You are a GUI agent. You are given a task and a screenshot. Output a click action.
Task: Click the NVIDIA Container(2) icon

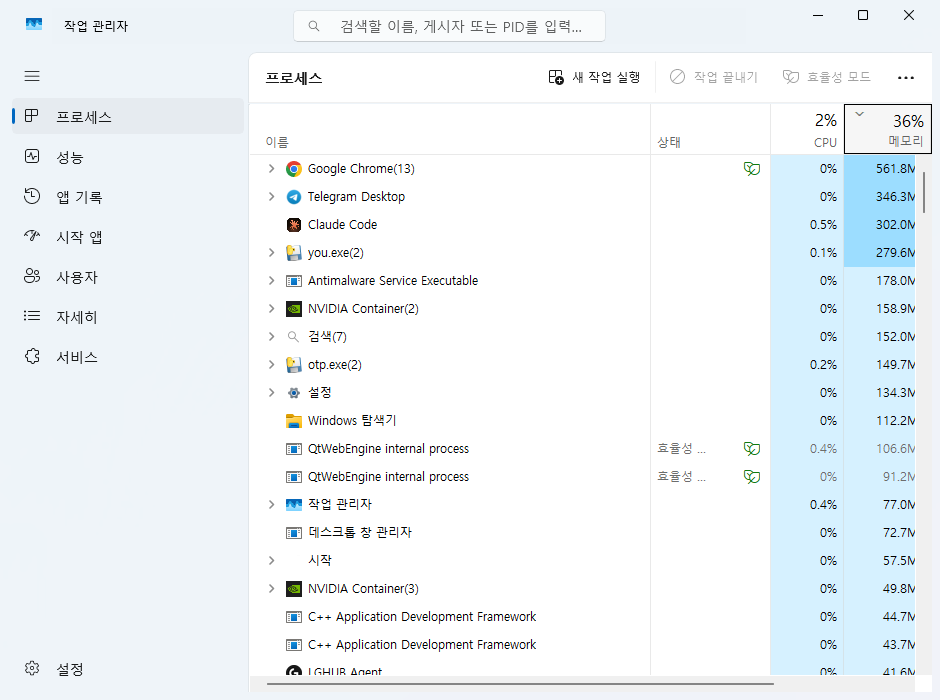(294, 309)
